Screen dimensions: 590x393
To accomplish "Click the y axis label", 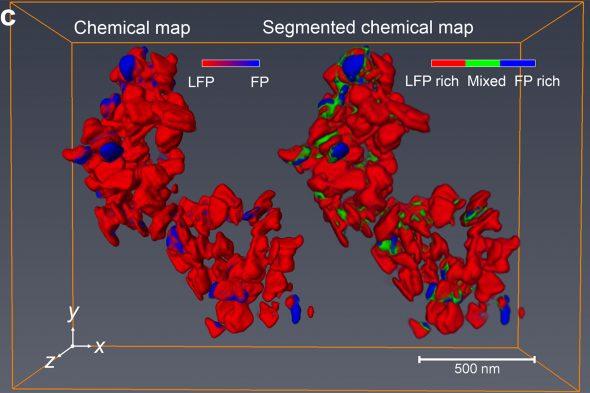I will [73, 313].
